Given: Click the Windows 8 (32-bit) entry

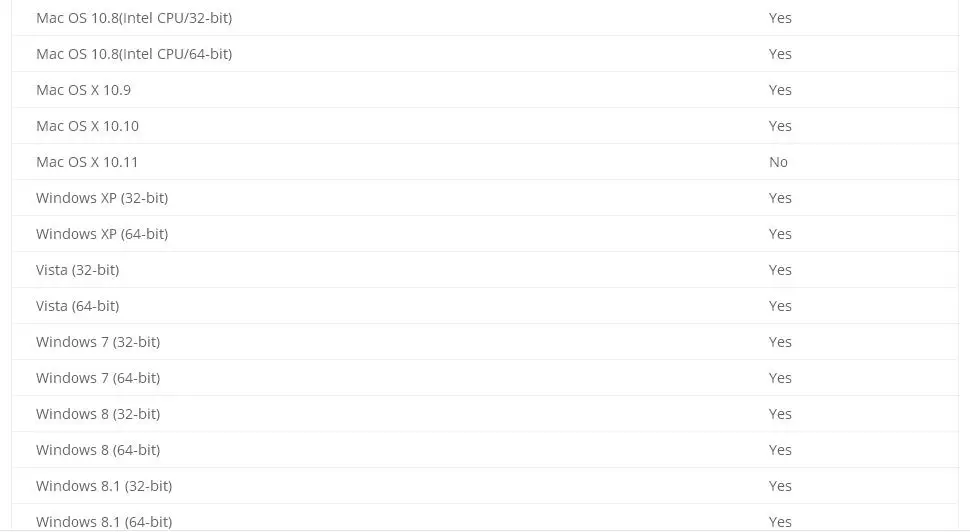Looking at the screenshot, I should 98,413.
